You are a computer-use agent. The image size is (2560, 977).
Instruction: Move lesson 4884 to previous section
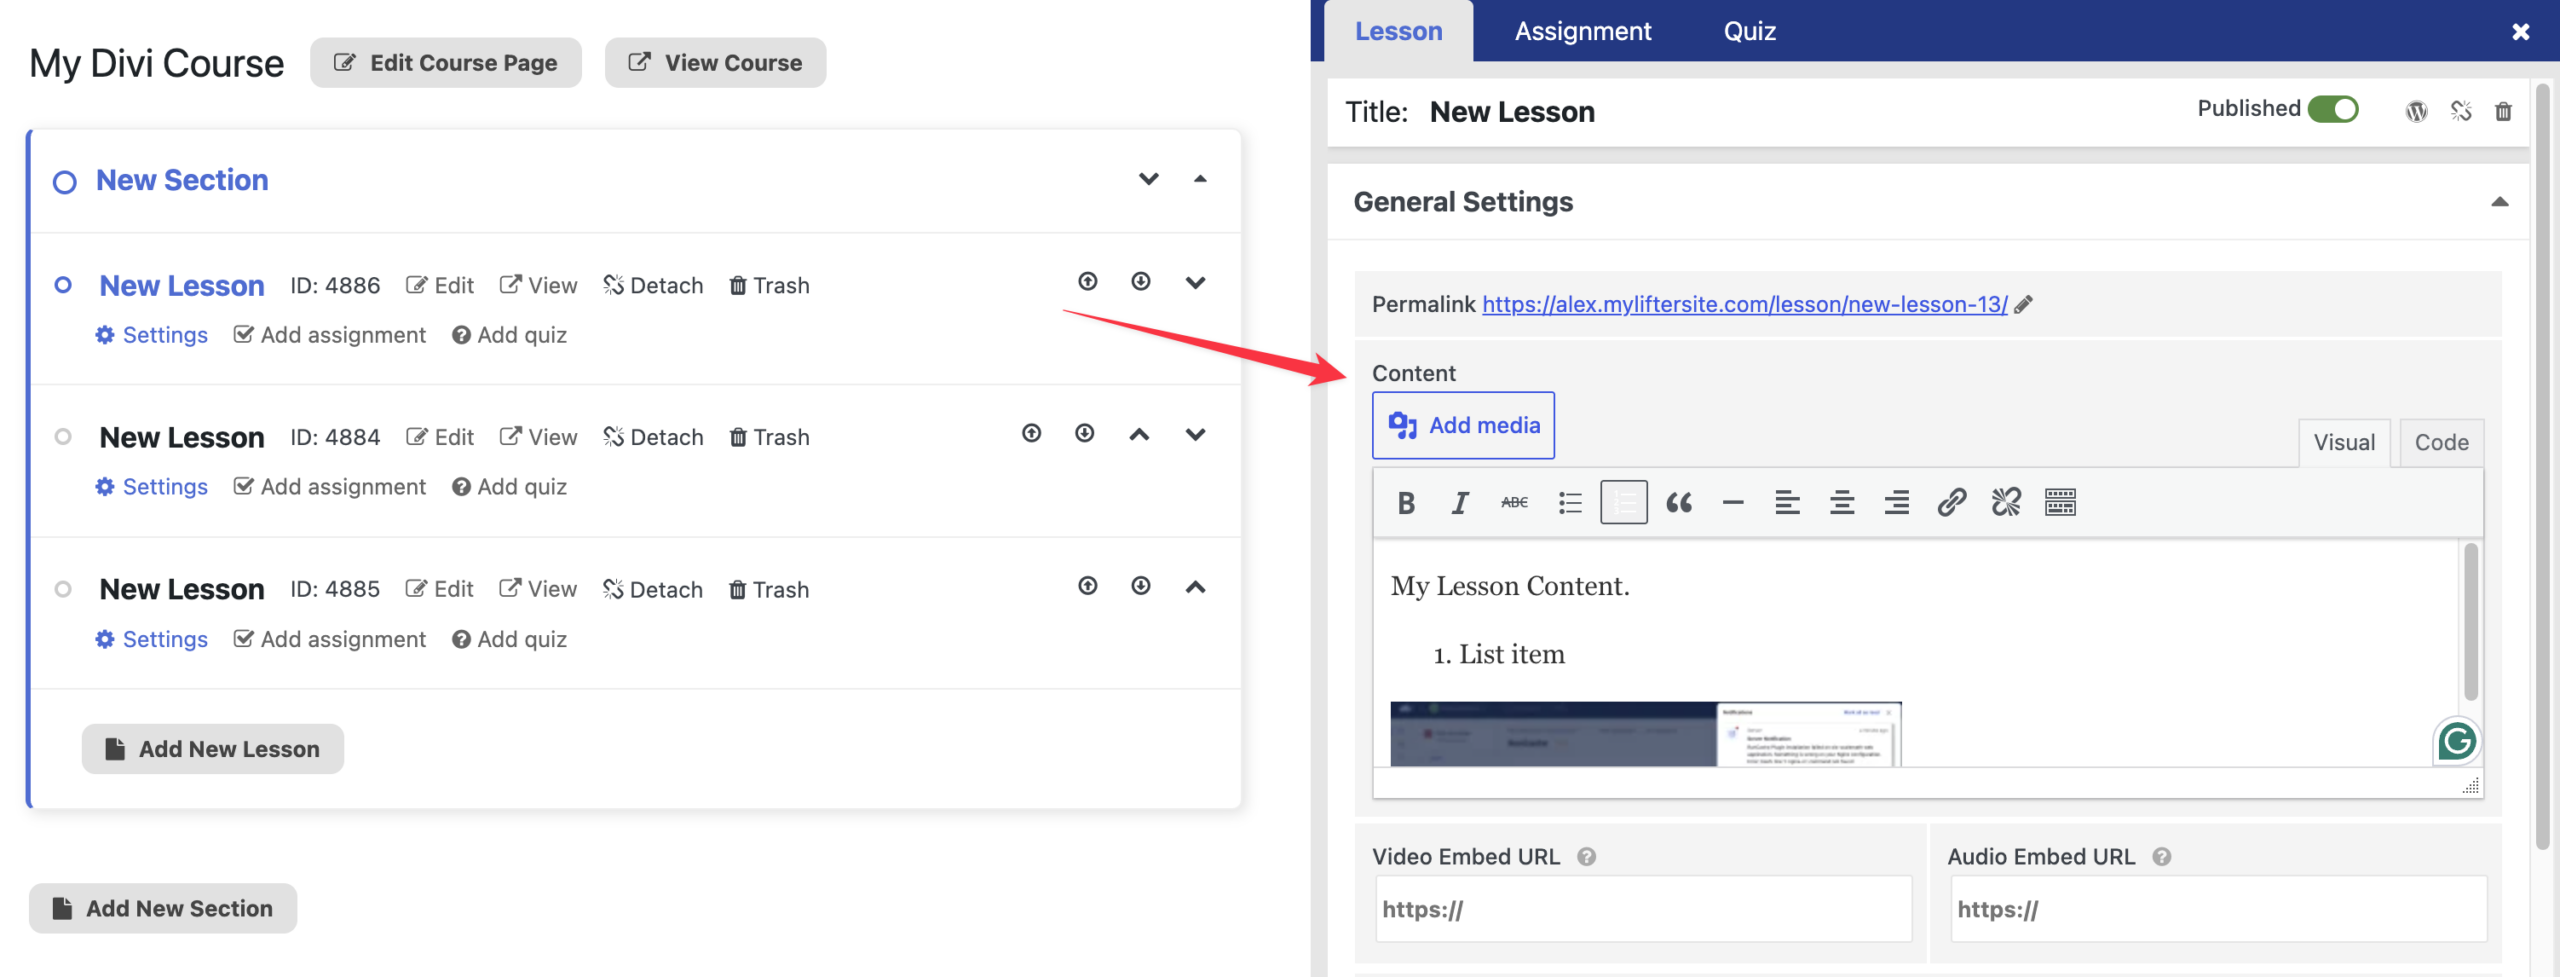[x=1032, y=433]
